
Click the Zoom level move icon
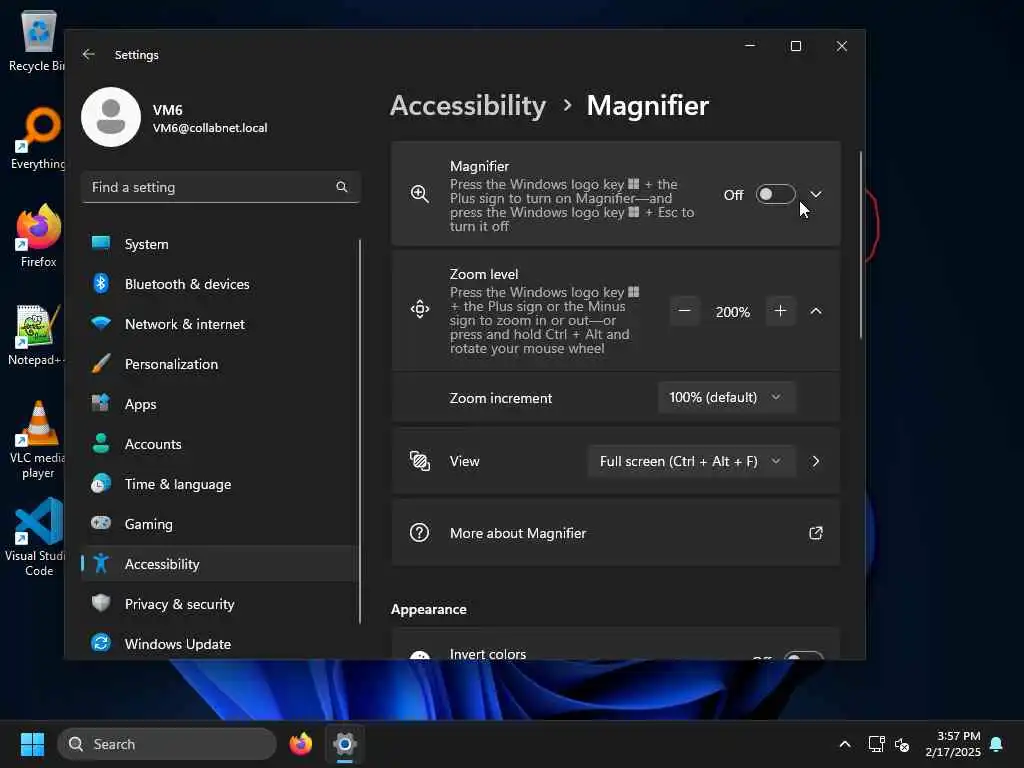coord(420,310)
